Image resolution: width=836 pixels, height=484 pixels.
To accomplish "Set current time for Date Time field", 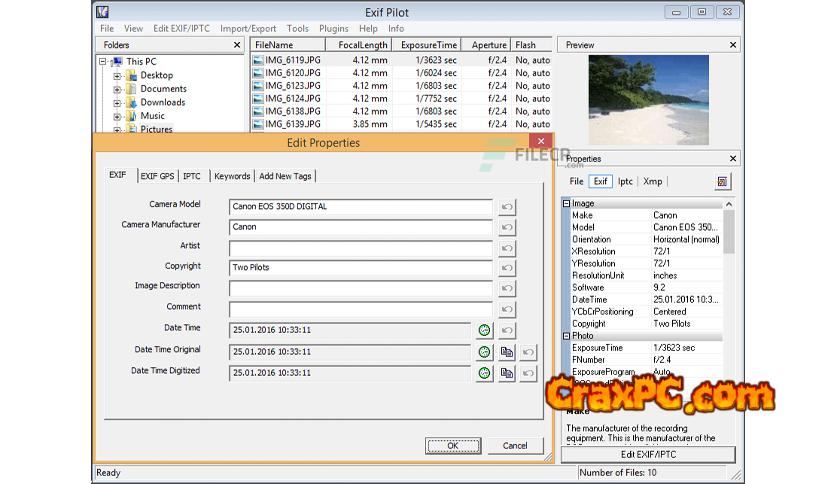I will coord(484,330).
